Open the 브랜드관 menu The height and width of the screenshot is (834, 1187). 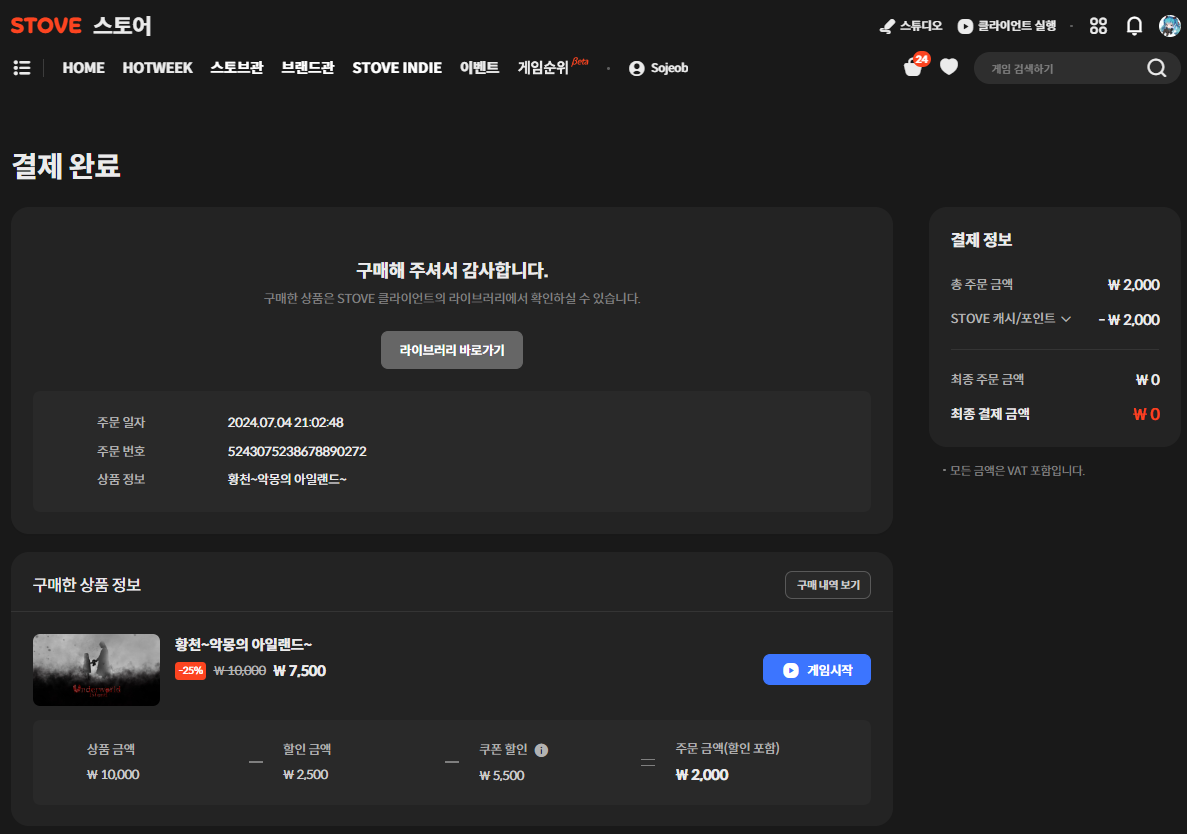pyautogui.click(x=308, y=68)
